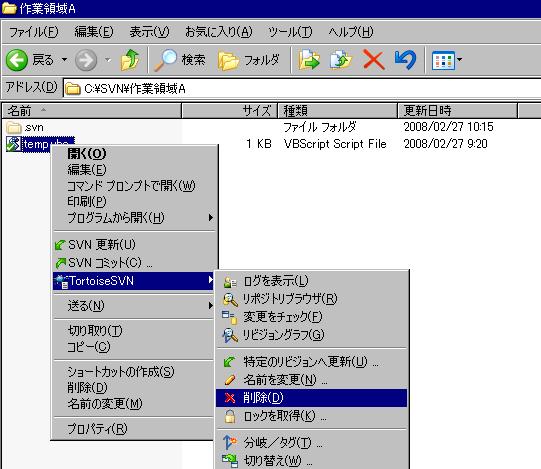Viewport: 541px width, 469px height.
Task: Click the ファイル フォルダ type cell
Action: point(319,127)
